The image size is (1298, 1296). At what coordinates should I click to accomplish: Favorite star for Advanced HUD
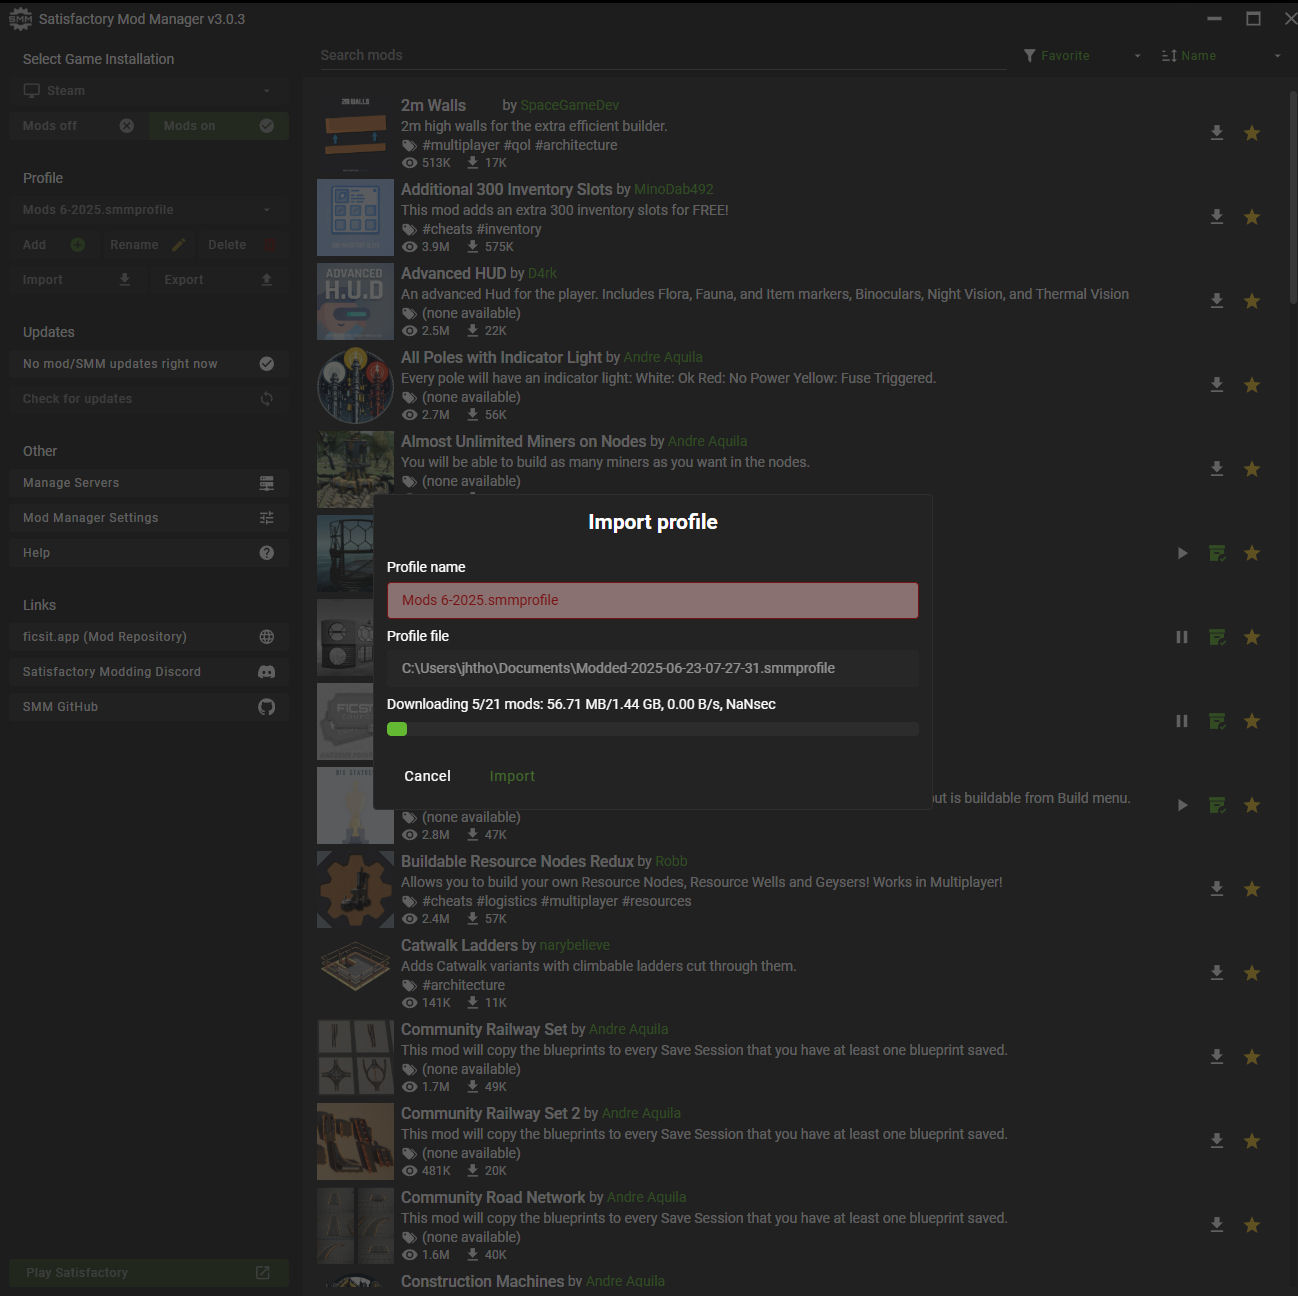1252,301
